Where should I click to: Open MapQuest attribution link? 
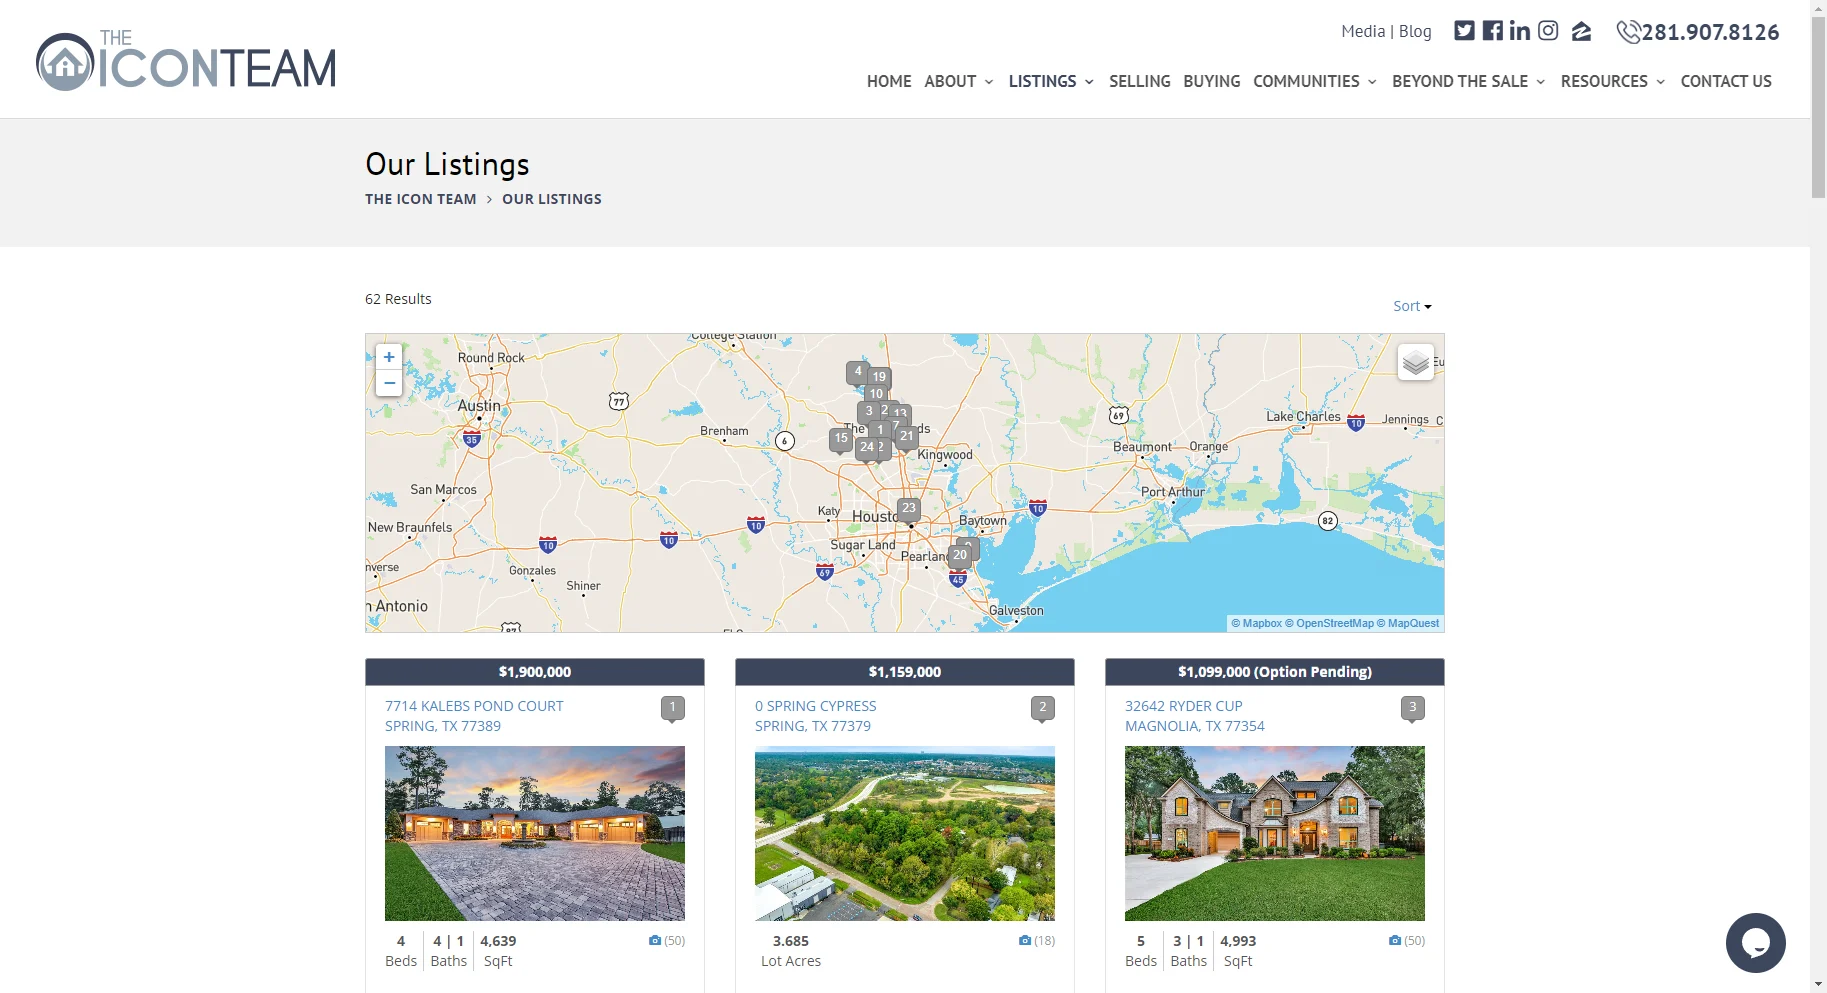coord(1408,623)
